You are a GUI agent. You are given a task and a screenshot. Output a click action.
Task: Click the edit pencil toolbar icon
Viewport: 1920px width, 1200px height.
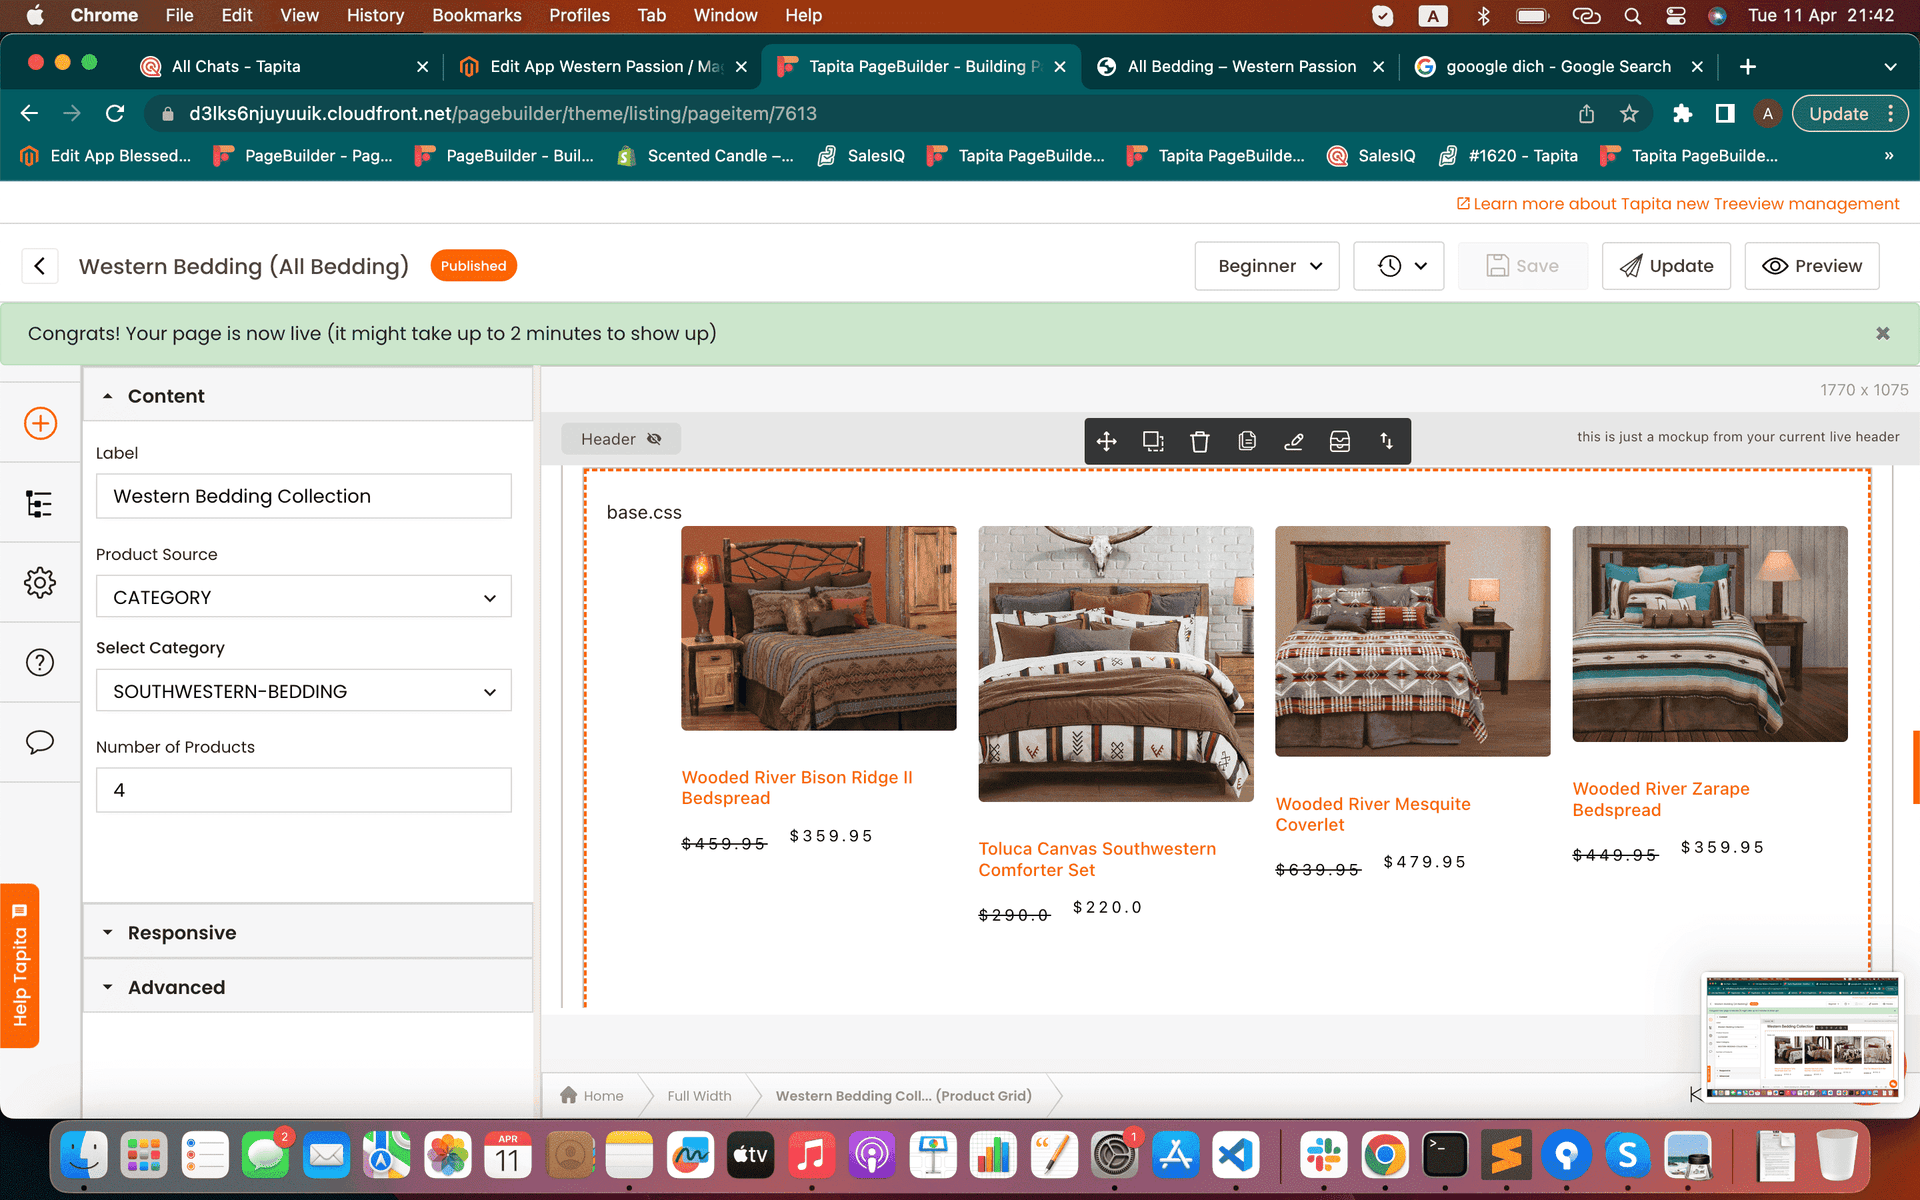1293,441
